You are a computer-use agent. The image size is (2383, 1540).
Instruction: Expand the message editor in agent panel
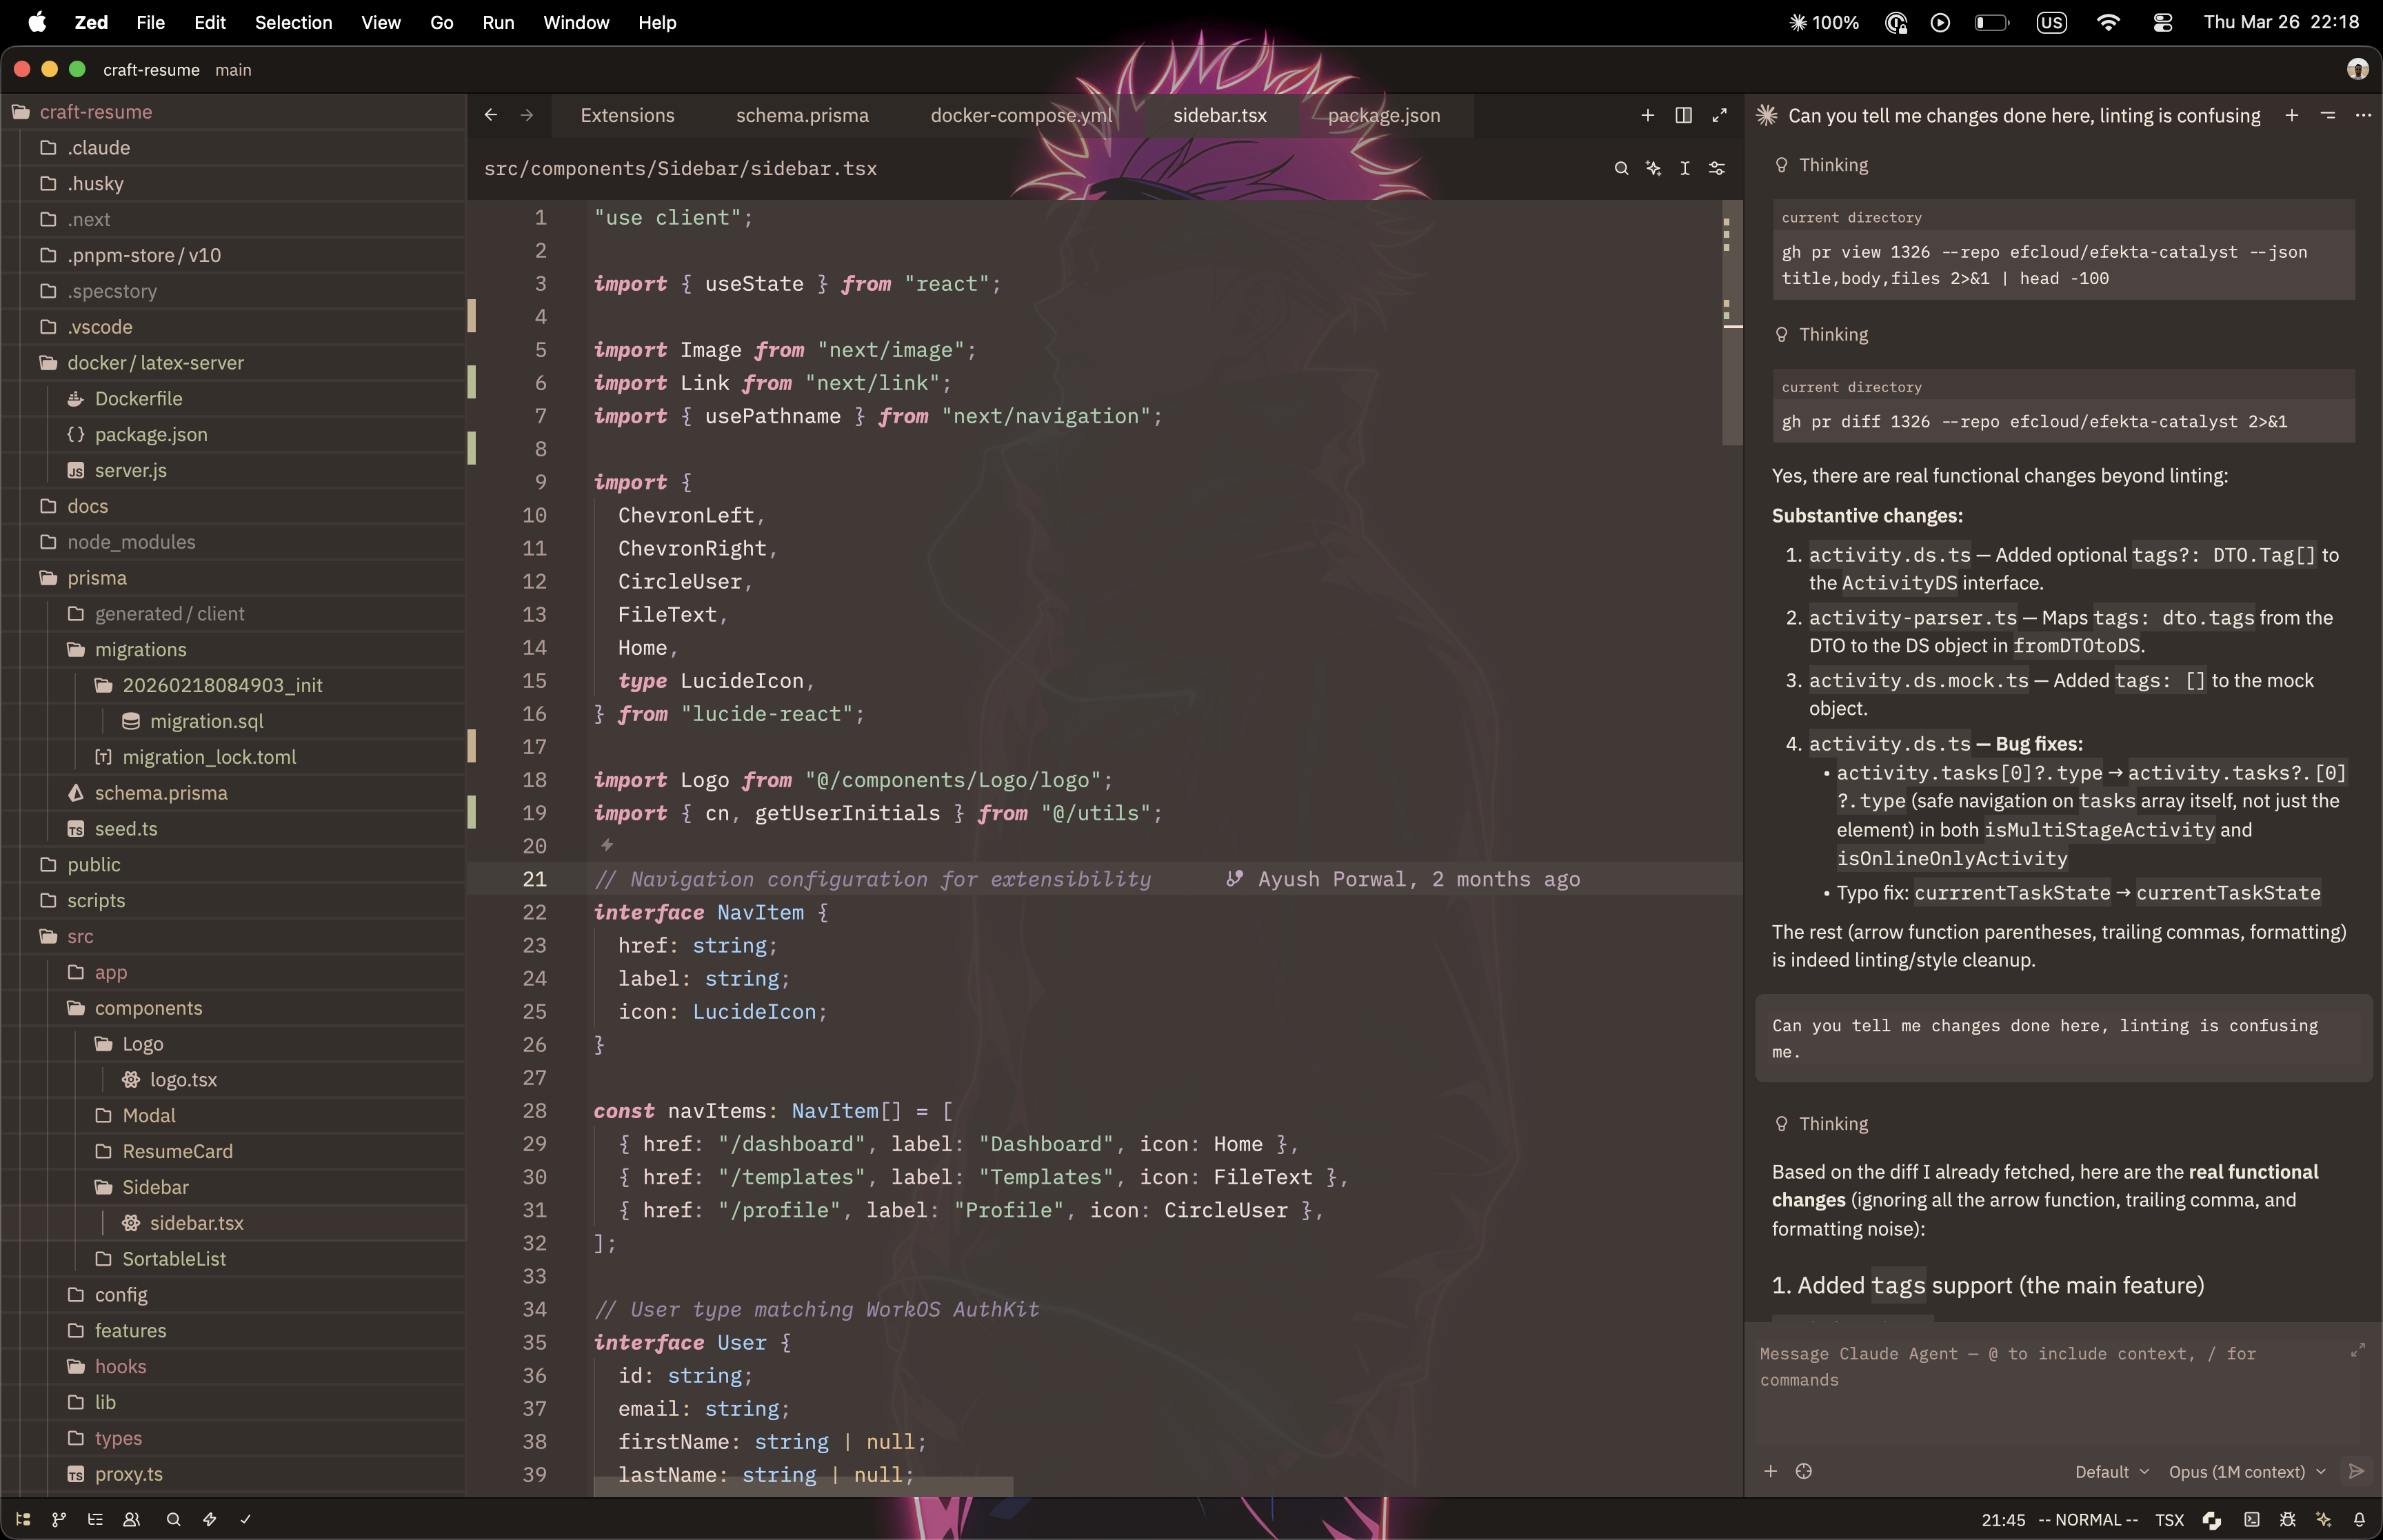pyautogui.click(x=2357, y=1349)
